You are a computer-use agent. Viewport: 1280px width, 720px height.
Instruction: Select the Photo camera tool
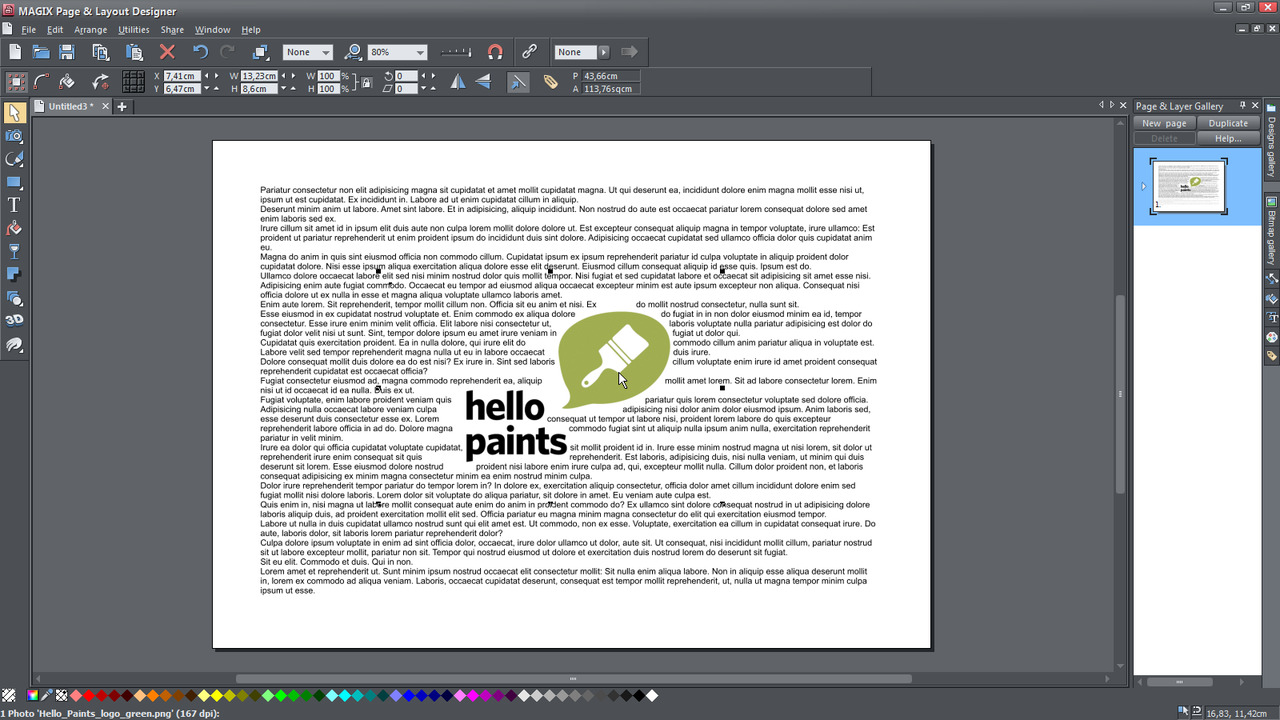coord(14,136)
